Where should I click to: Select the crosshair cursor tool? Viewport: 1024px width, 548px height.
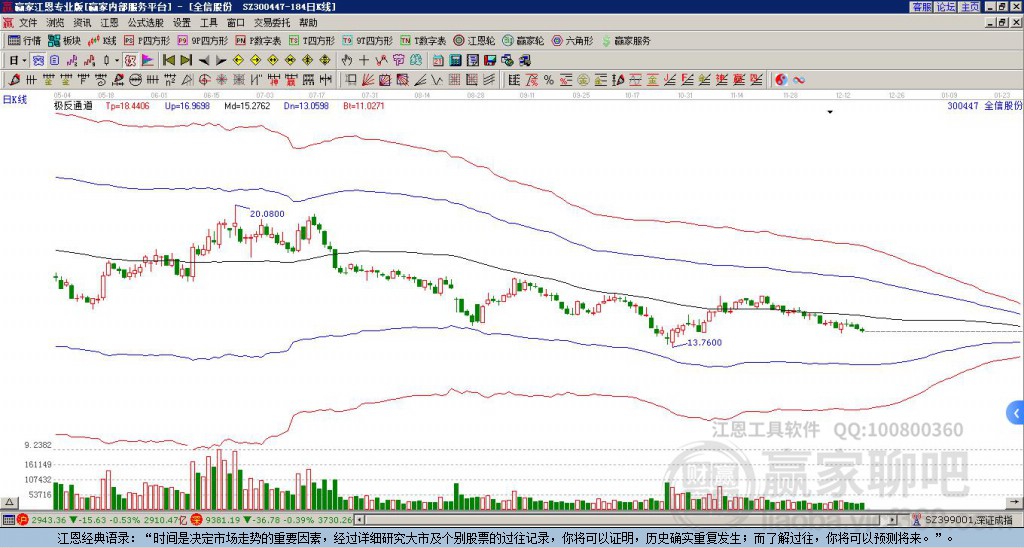364,61
